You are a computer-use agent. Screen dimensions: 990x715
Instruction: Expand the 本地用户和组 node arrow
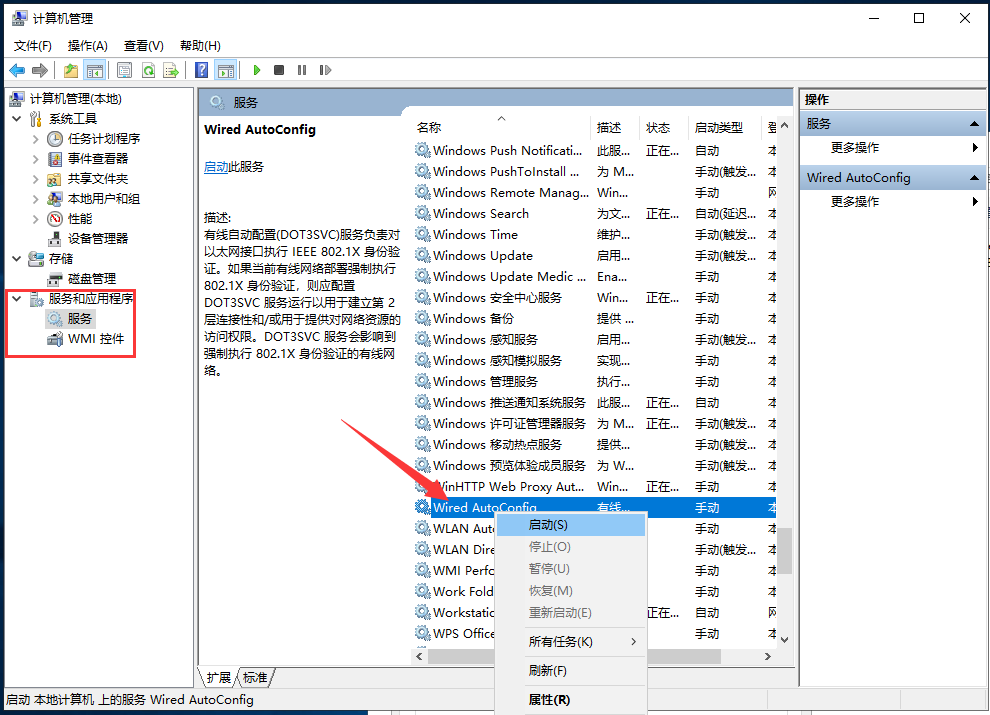(36, 199)
